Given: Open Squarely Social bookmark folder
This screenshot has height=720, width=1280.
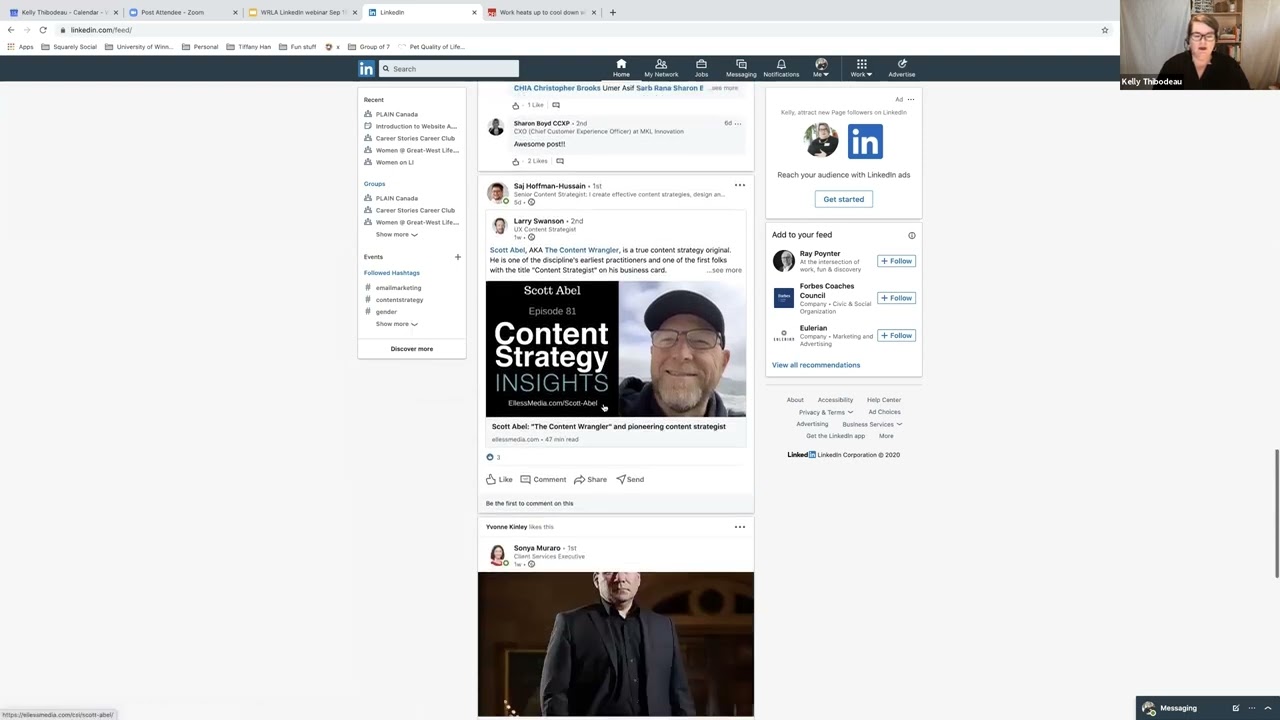Looking at the screenshot, I should [x=69, y=47].
